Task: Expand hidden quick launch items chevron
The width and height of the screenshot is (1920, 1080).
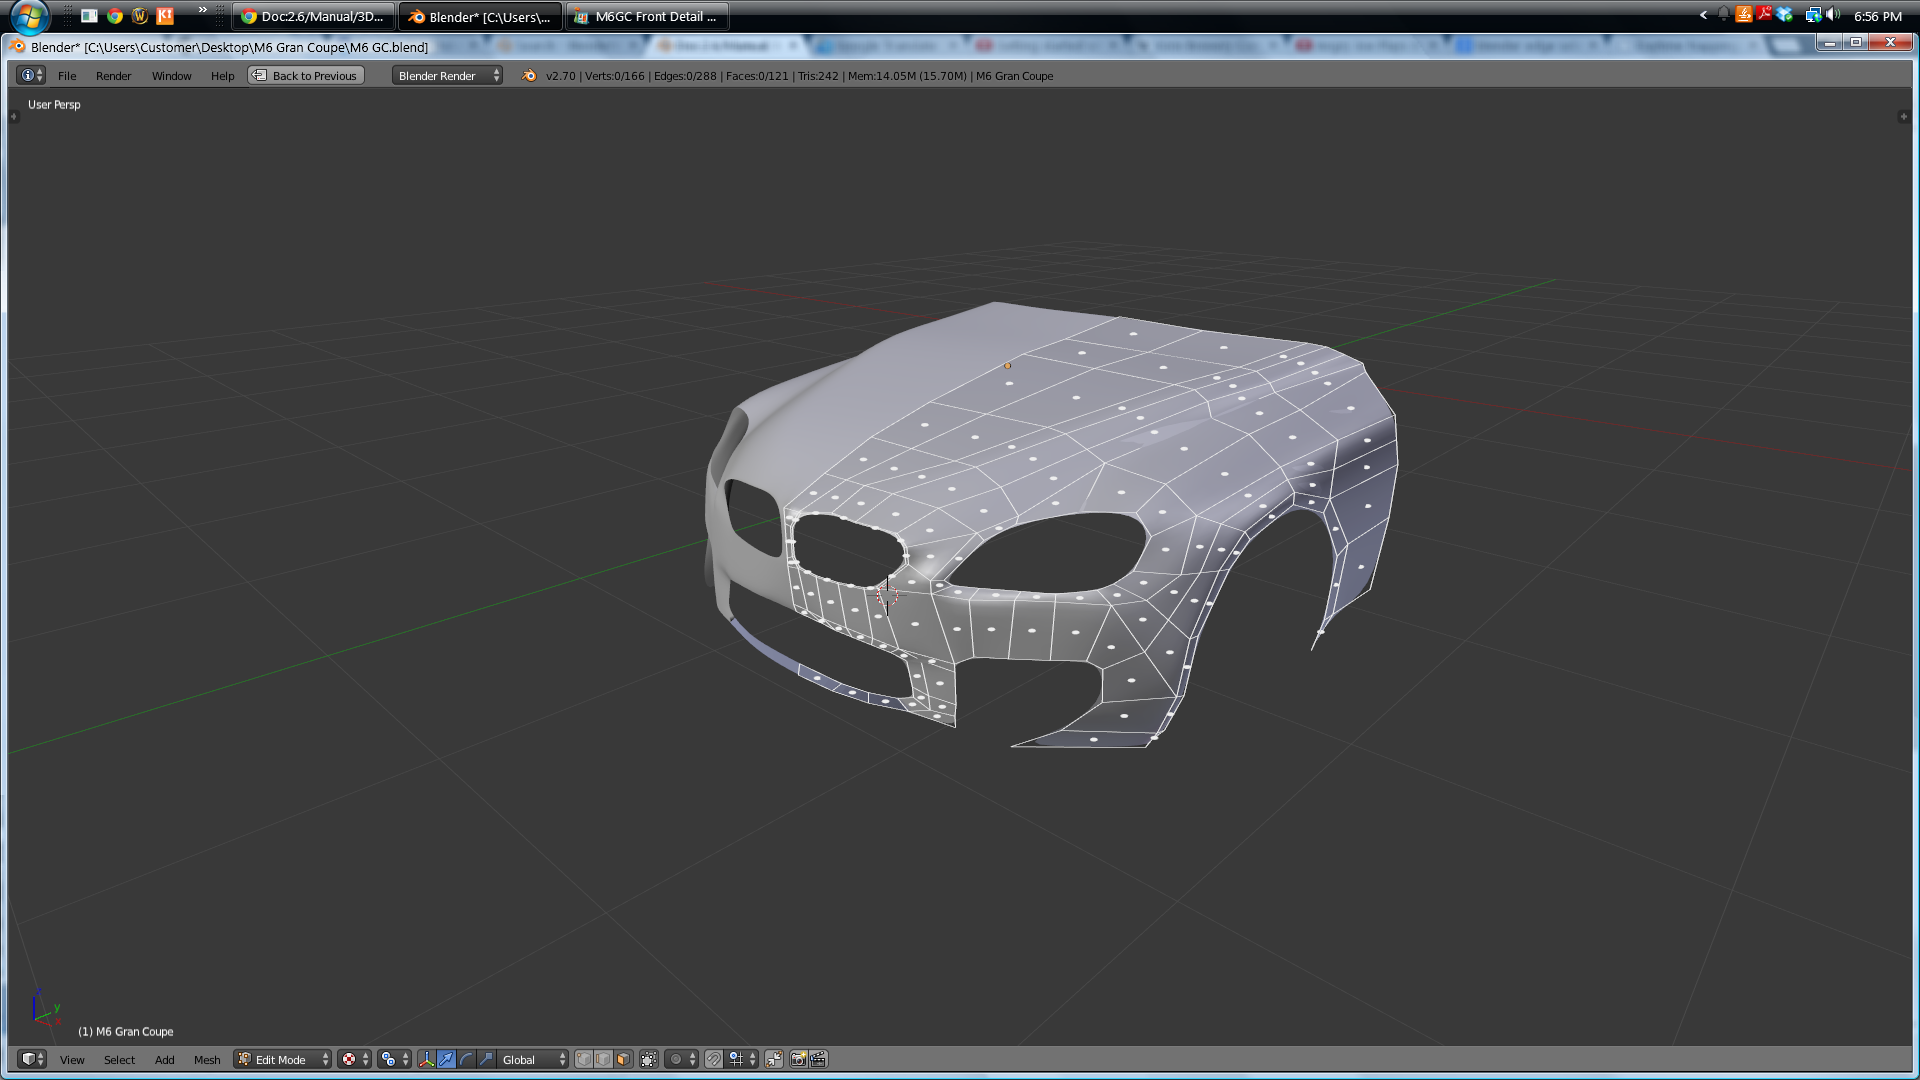Action: coord(203,10)
